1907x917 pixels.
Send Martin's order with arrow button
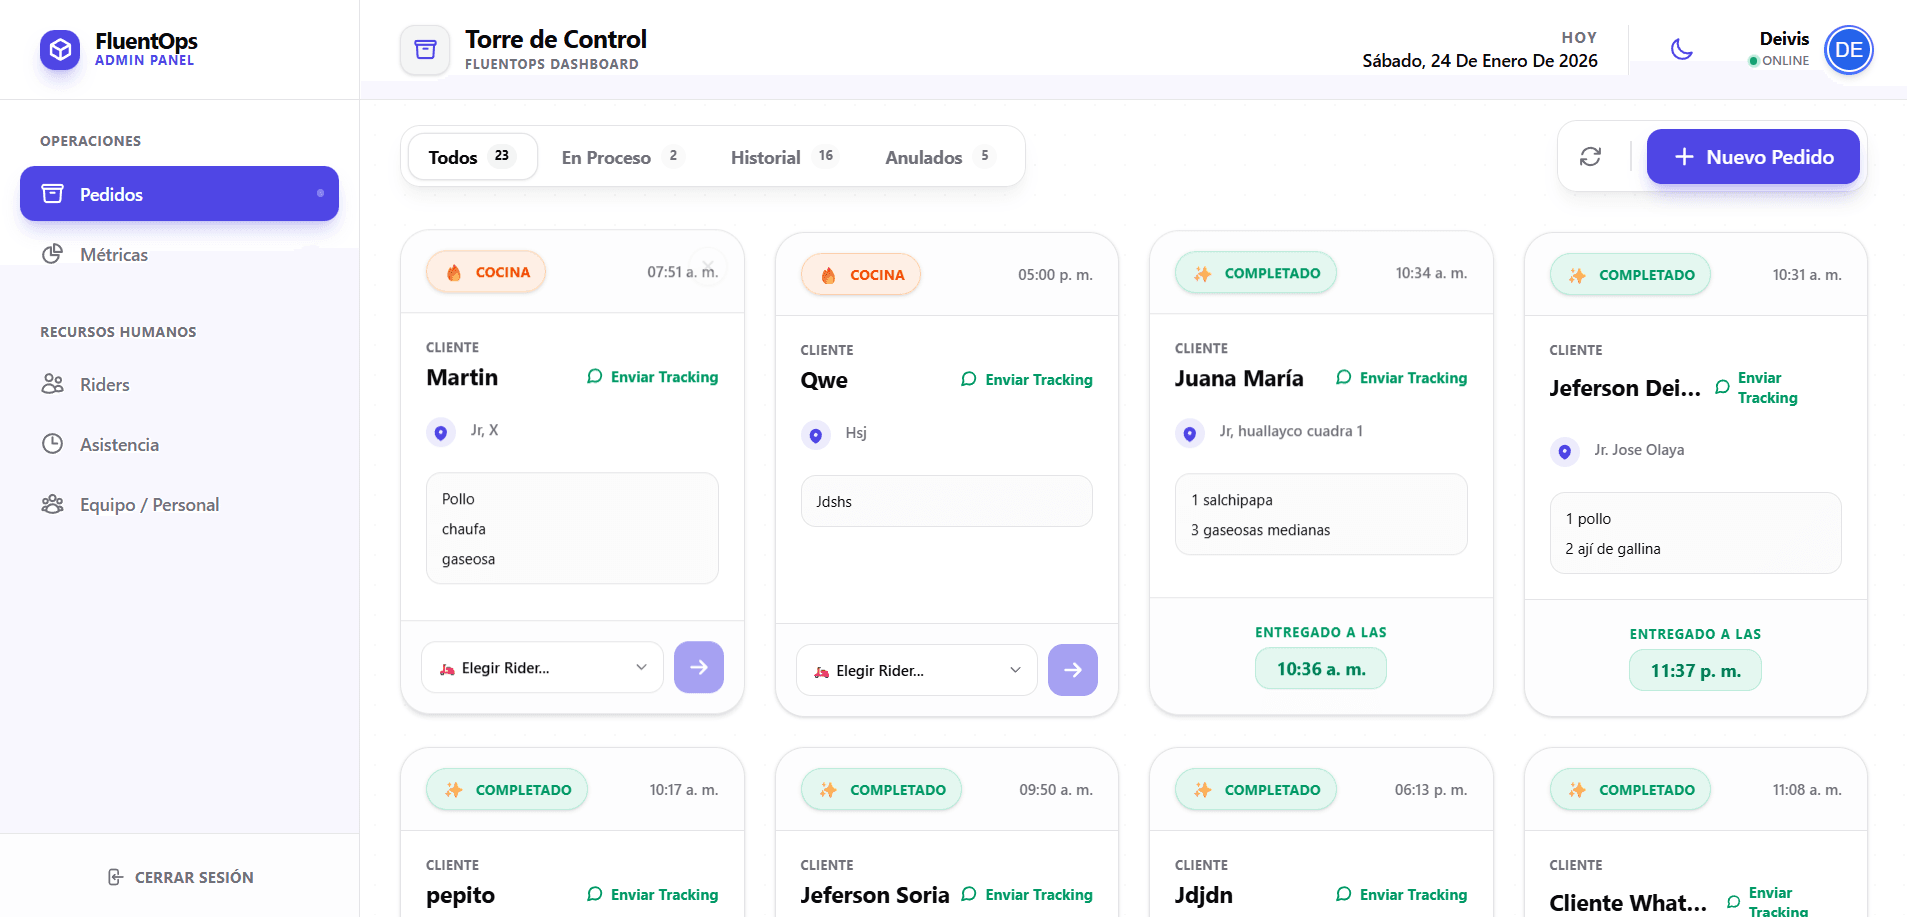click(x=698, y=667)
